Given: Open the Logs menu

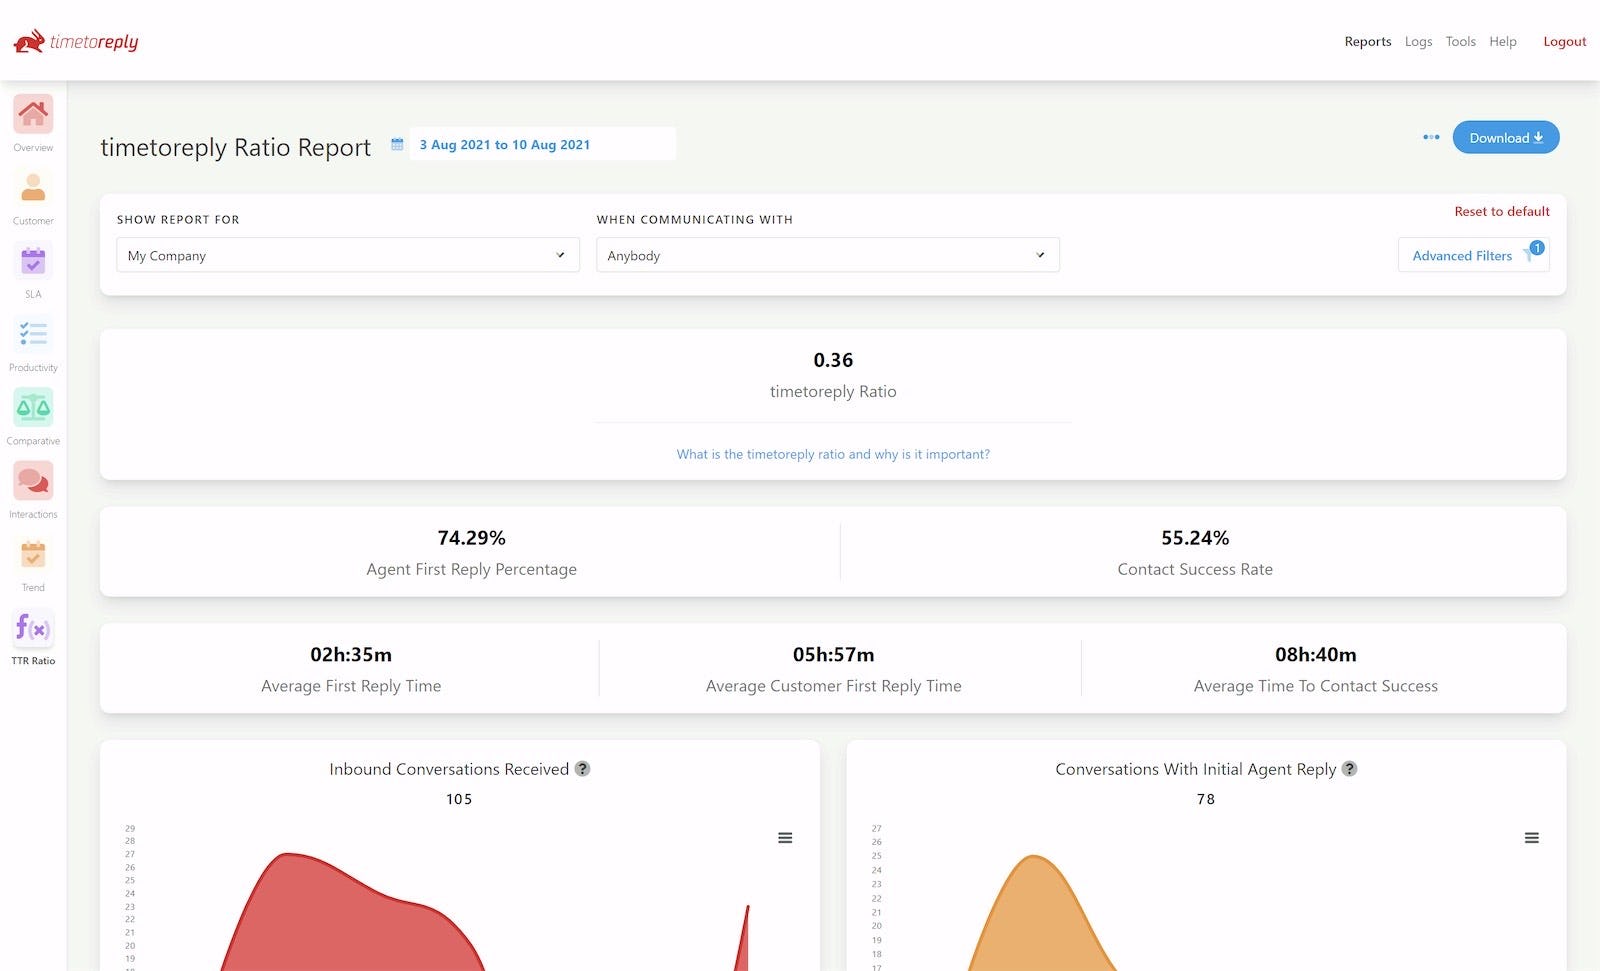Looking at the screenshot, I should click(x=1418, y=41).
